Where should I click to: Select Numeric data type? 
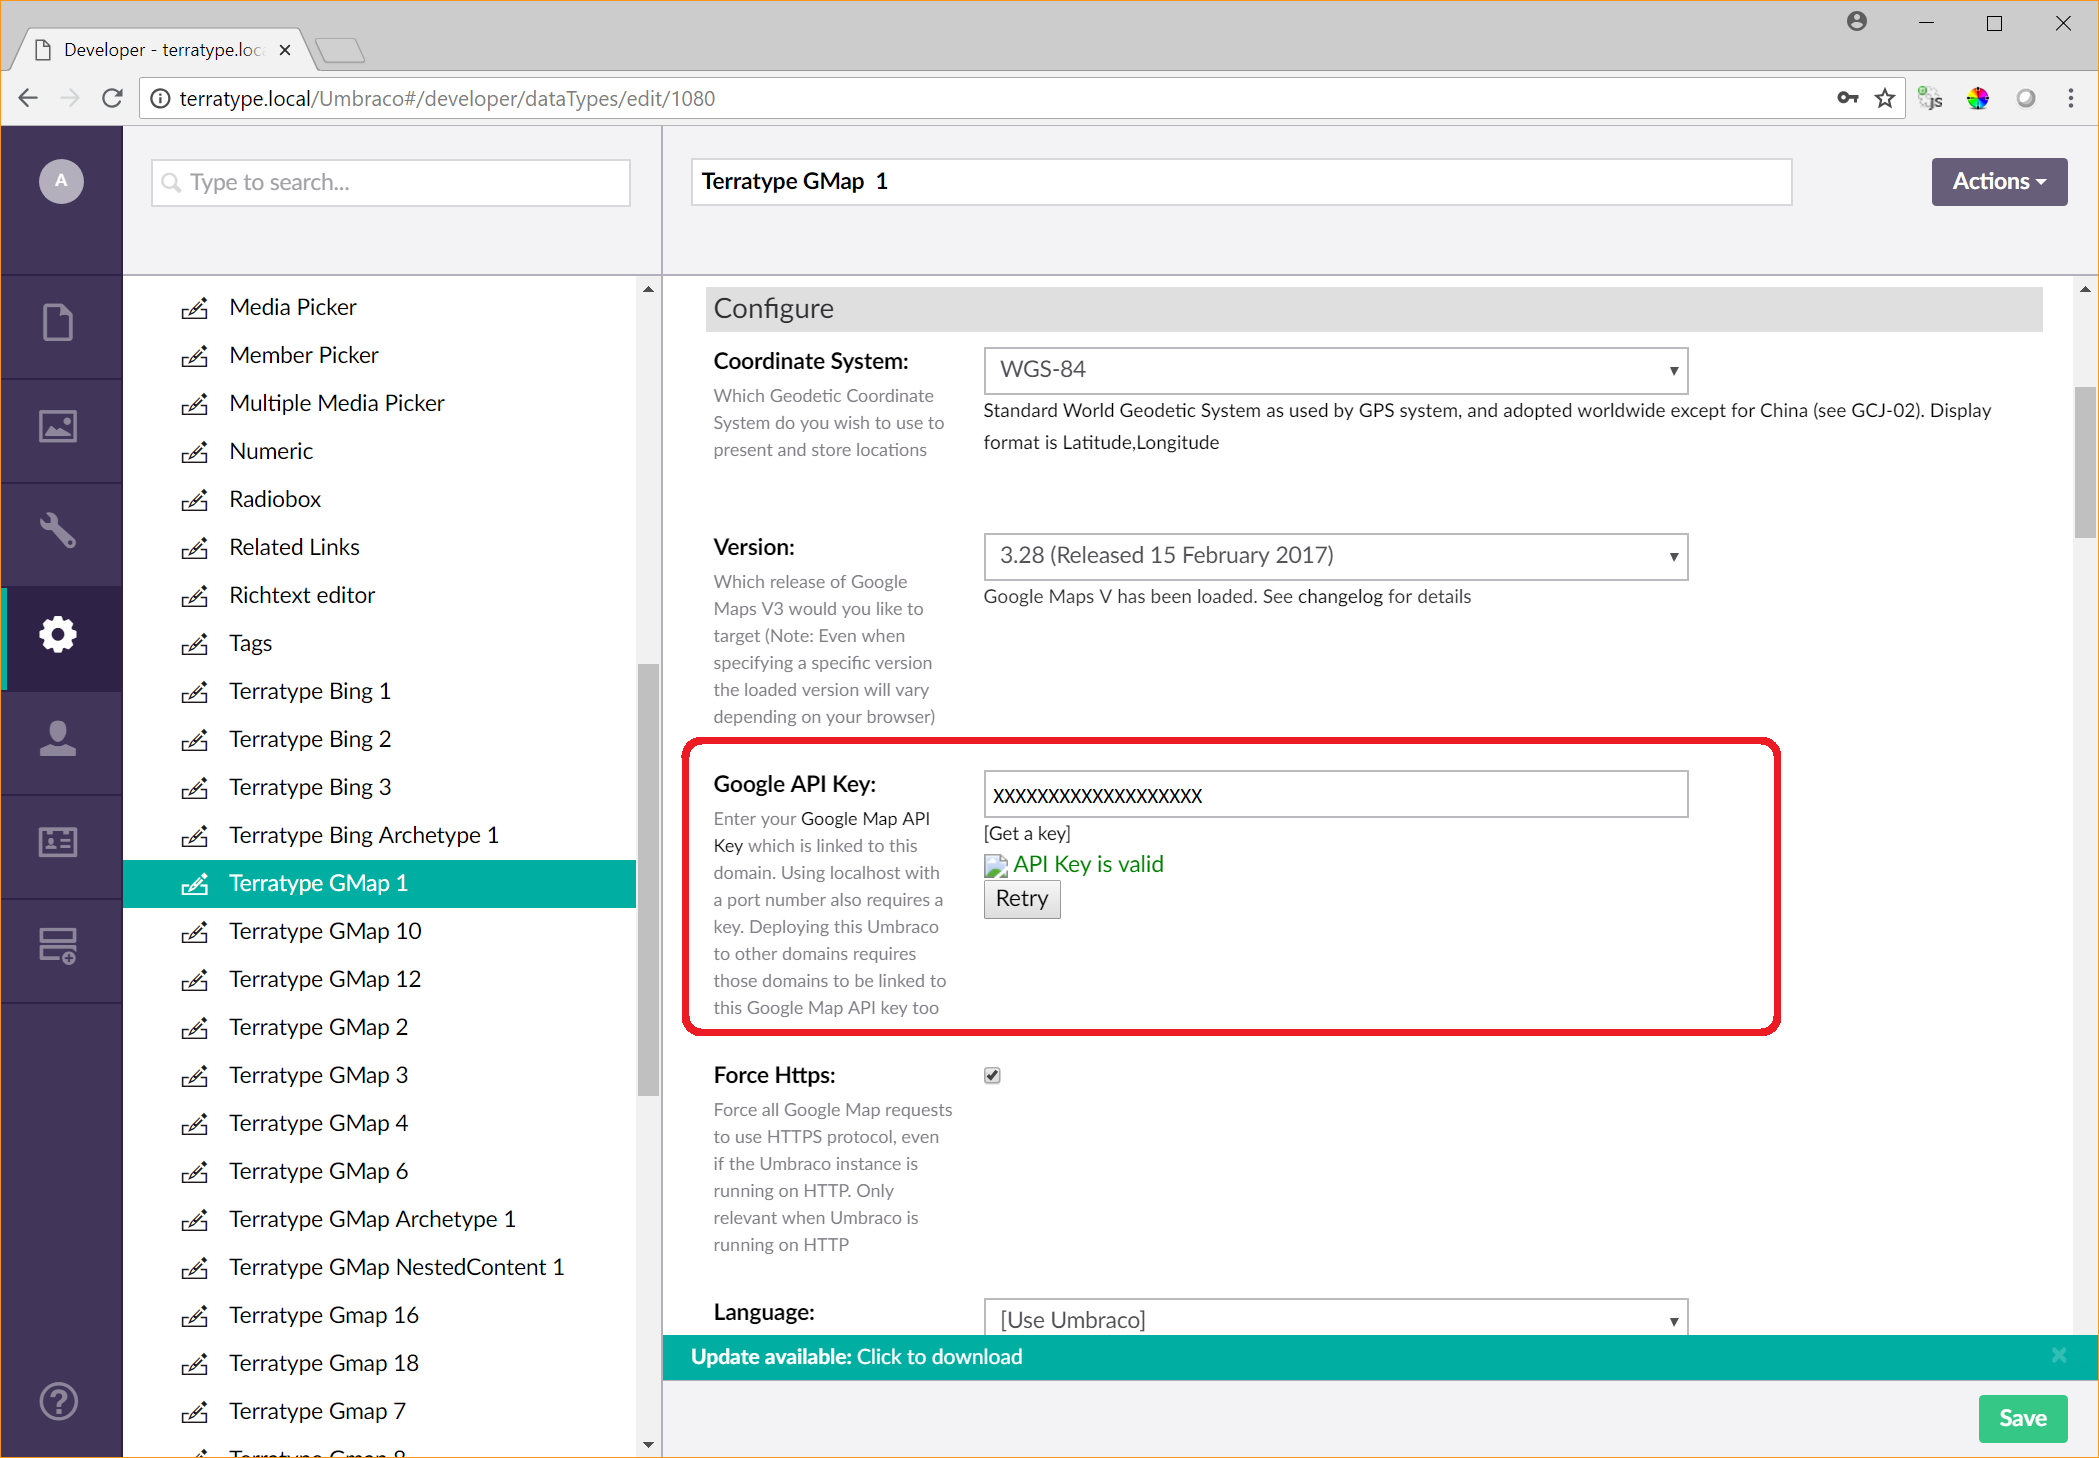tap(271, 451)
